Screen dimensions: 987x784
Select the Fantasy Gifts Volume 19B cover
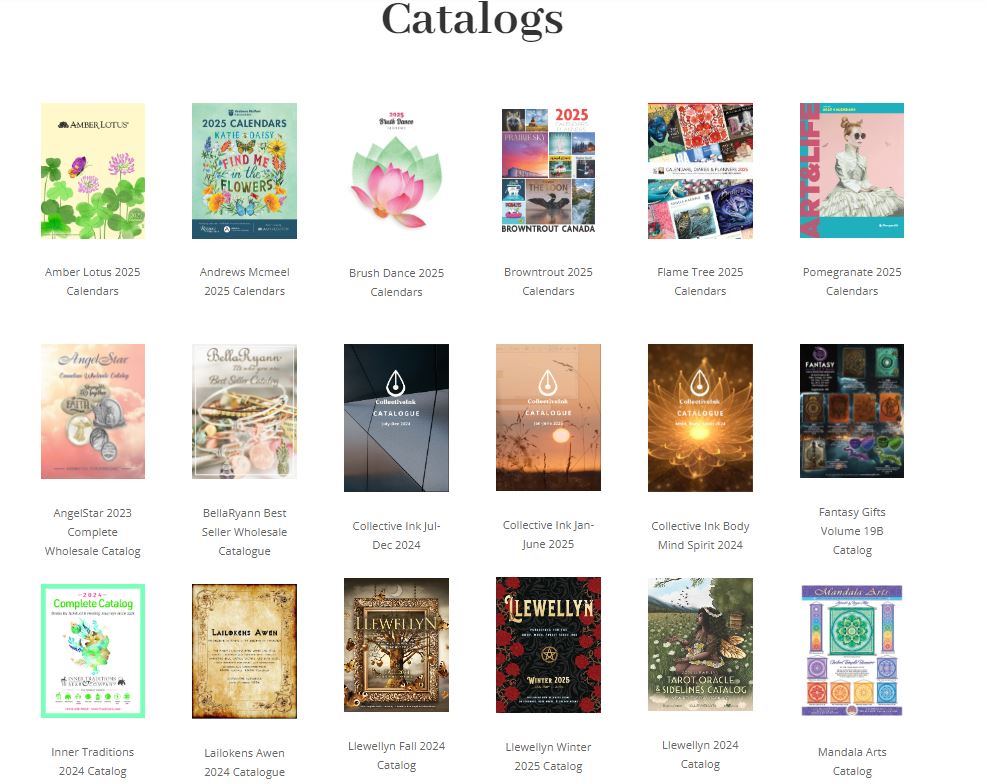coord(852,411)
